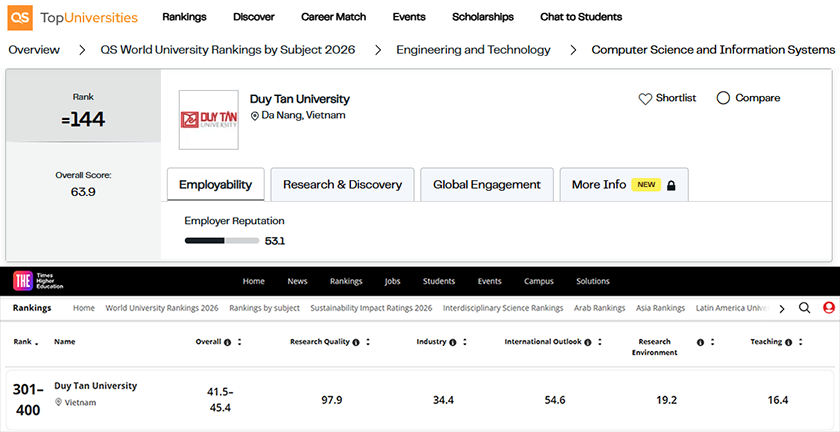840x432 pixels.
Task: Click Computer Science and Information Systems breadcrumb
Action: pos(713,50)
